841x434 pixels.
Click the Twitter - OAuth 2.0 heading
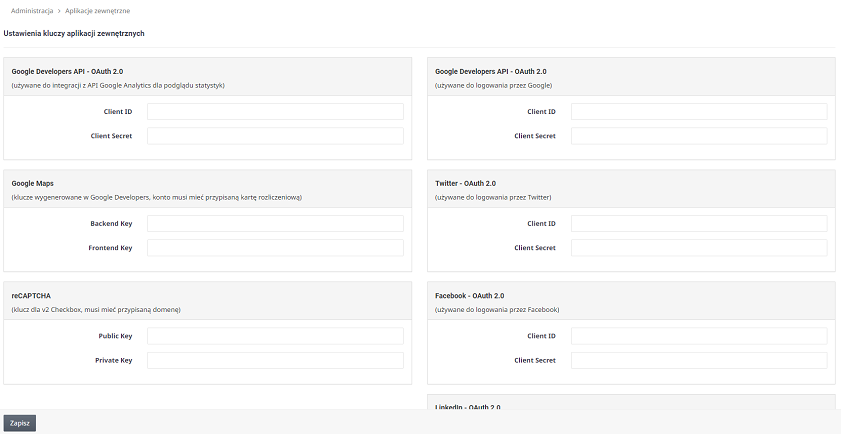pos(466,183)
